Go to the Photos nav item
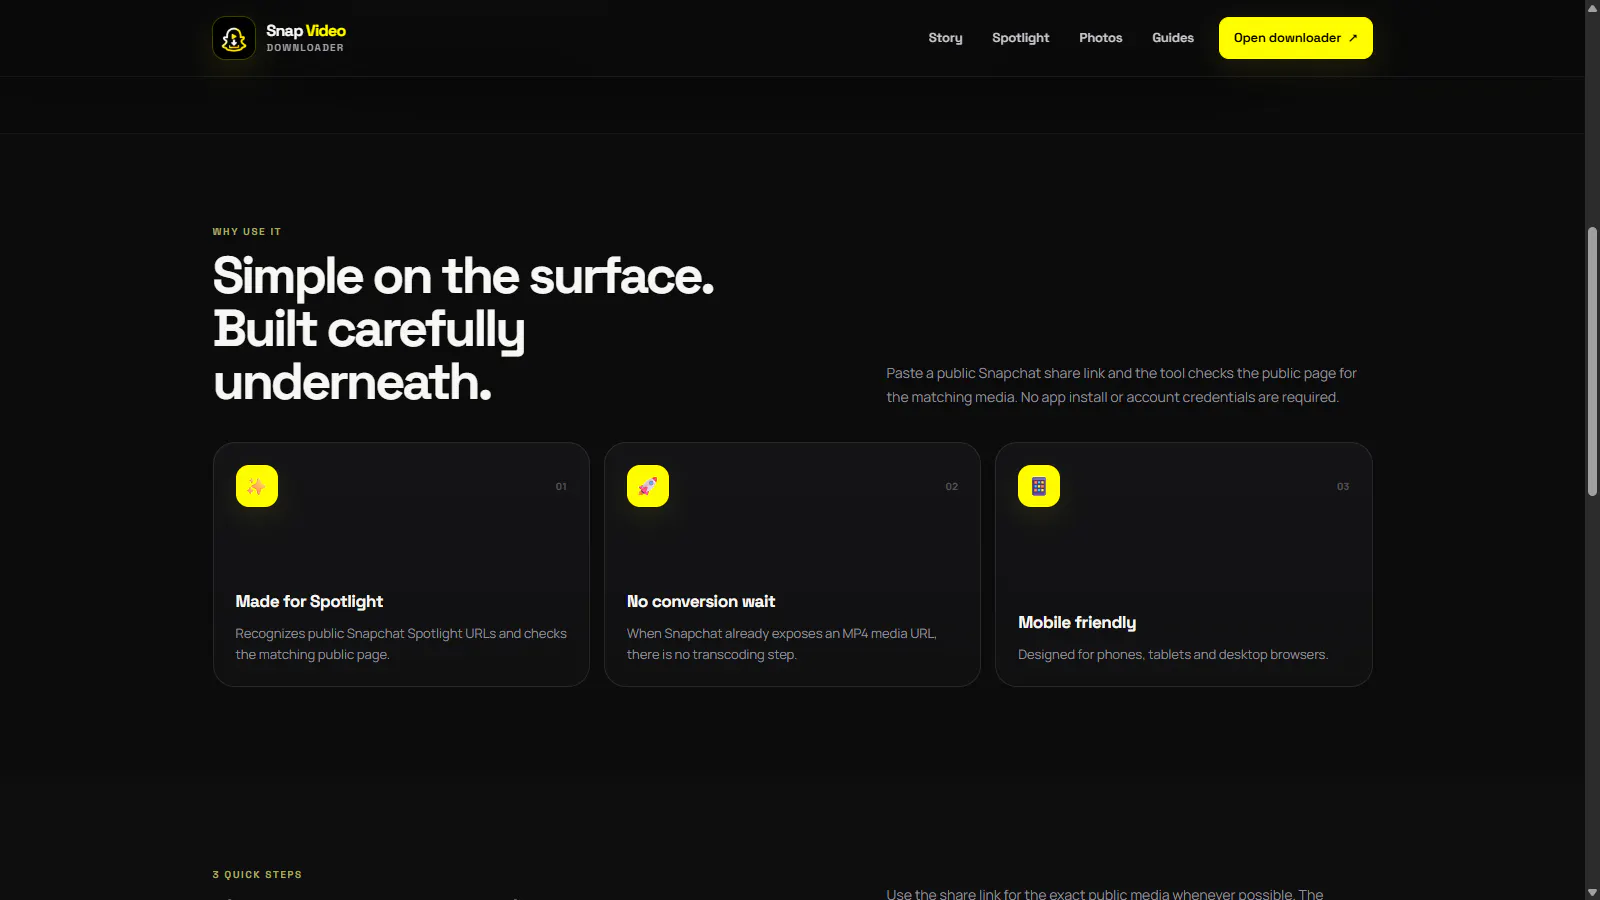Viewport: 1600px width, 900px height. (1100, 38)
